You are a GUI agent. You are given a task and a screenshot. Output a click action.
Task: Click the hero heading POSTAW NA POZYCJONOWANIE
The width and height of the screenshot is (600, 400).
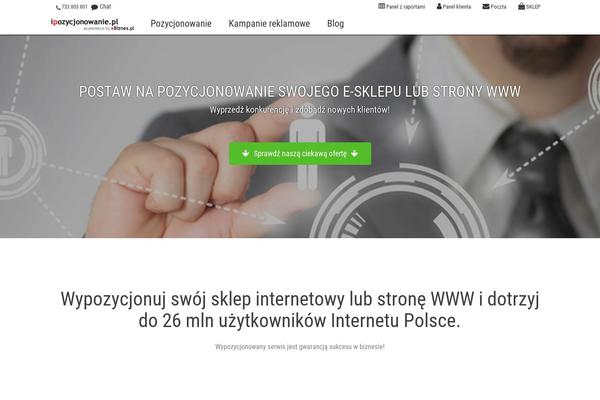[300, 91]
